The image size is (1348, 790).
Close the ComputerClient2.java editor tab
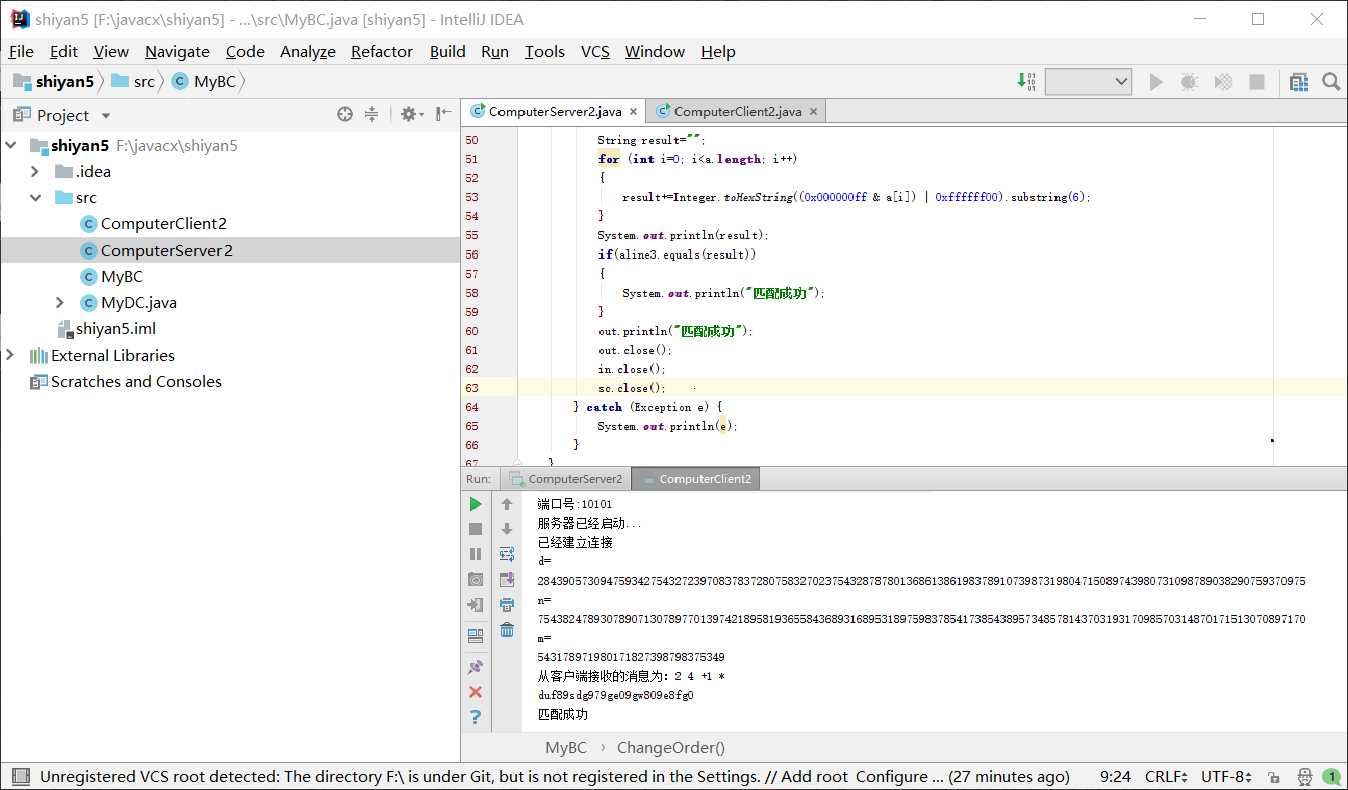[813, 112]
